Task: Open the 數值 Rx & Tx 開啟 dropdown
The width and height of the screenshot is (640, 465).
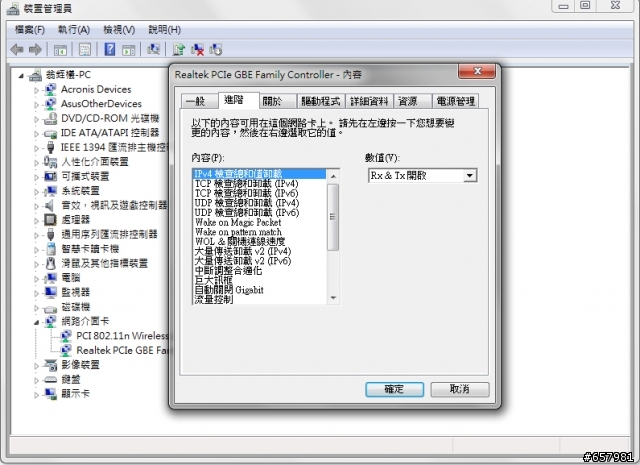Action: (x=470, y=176)
